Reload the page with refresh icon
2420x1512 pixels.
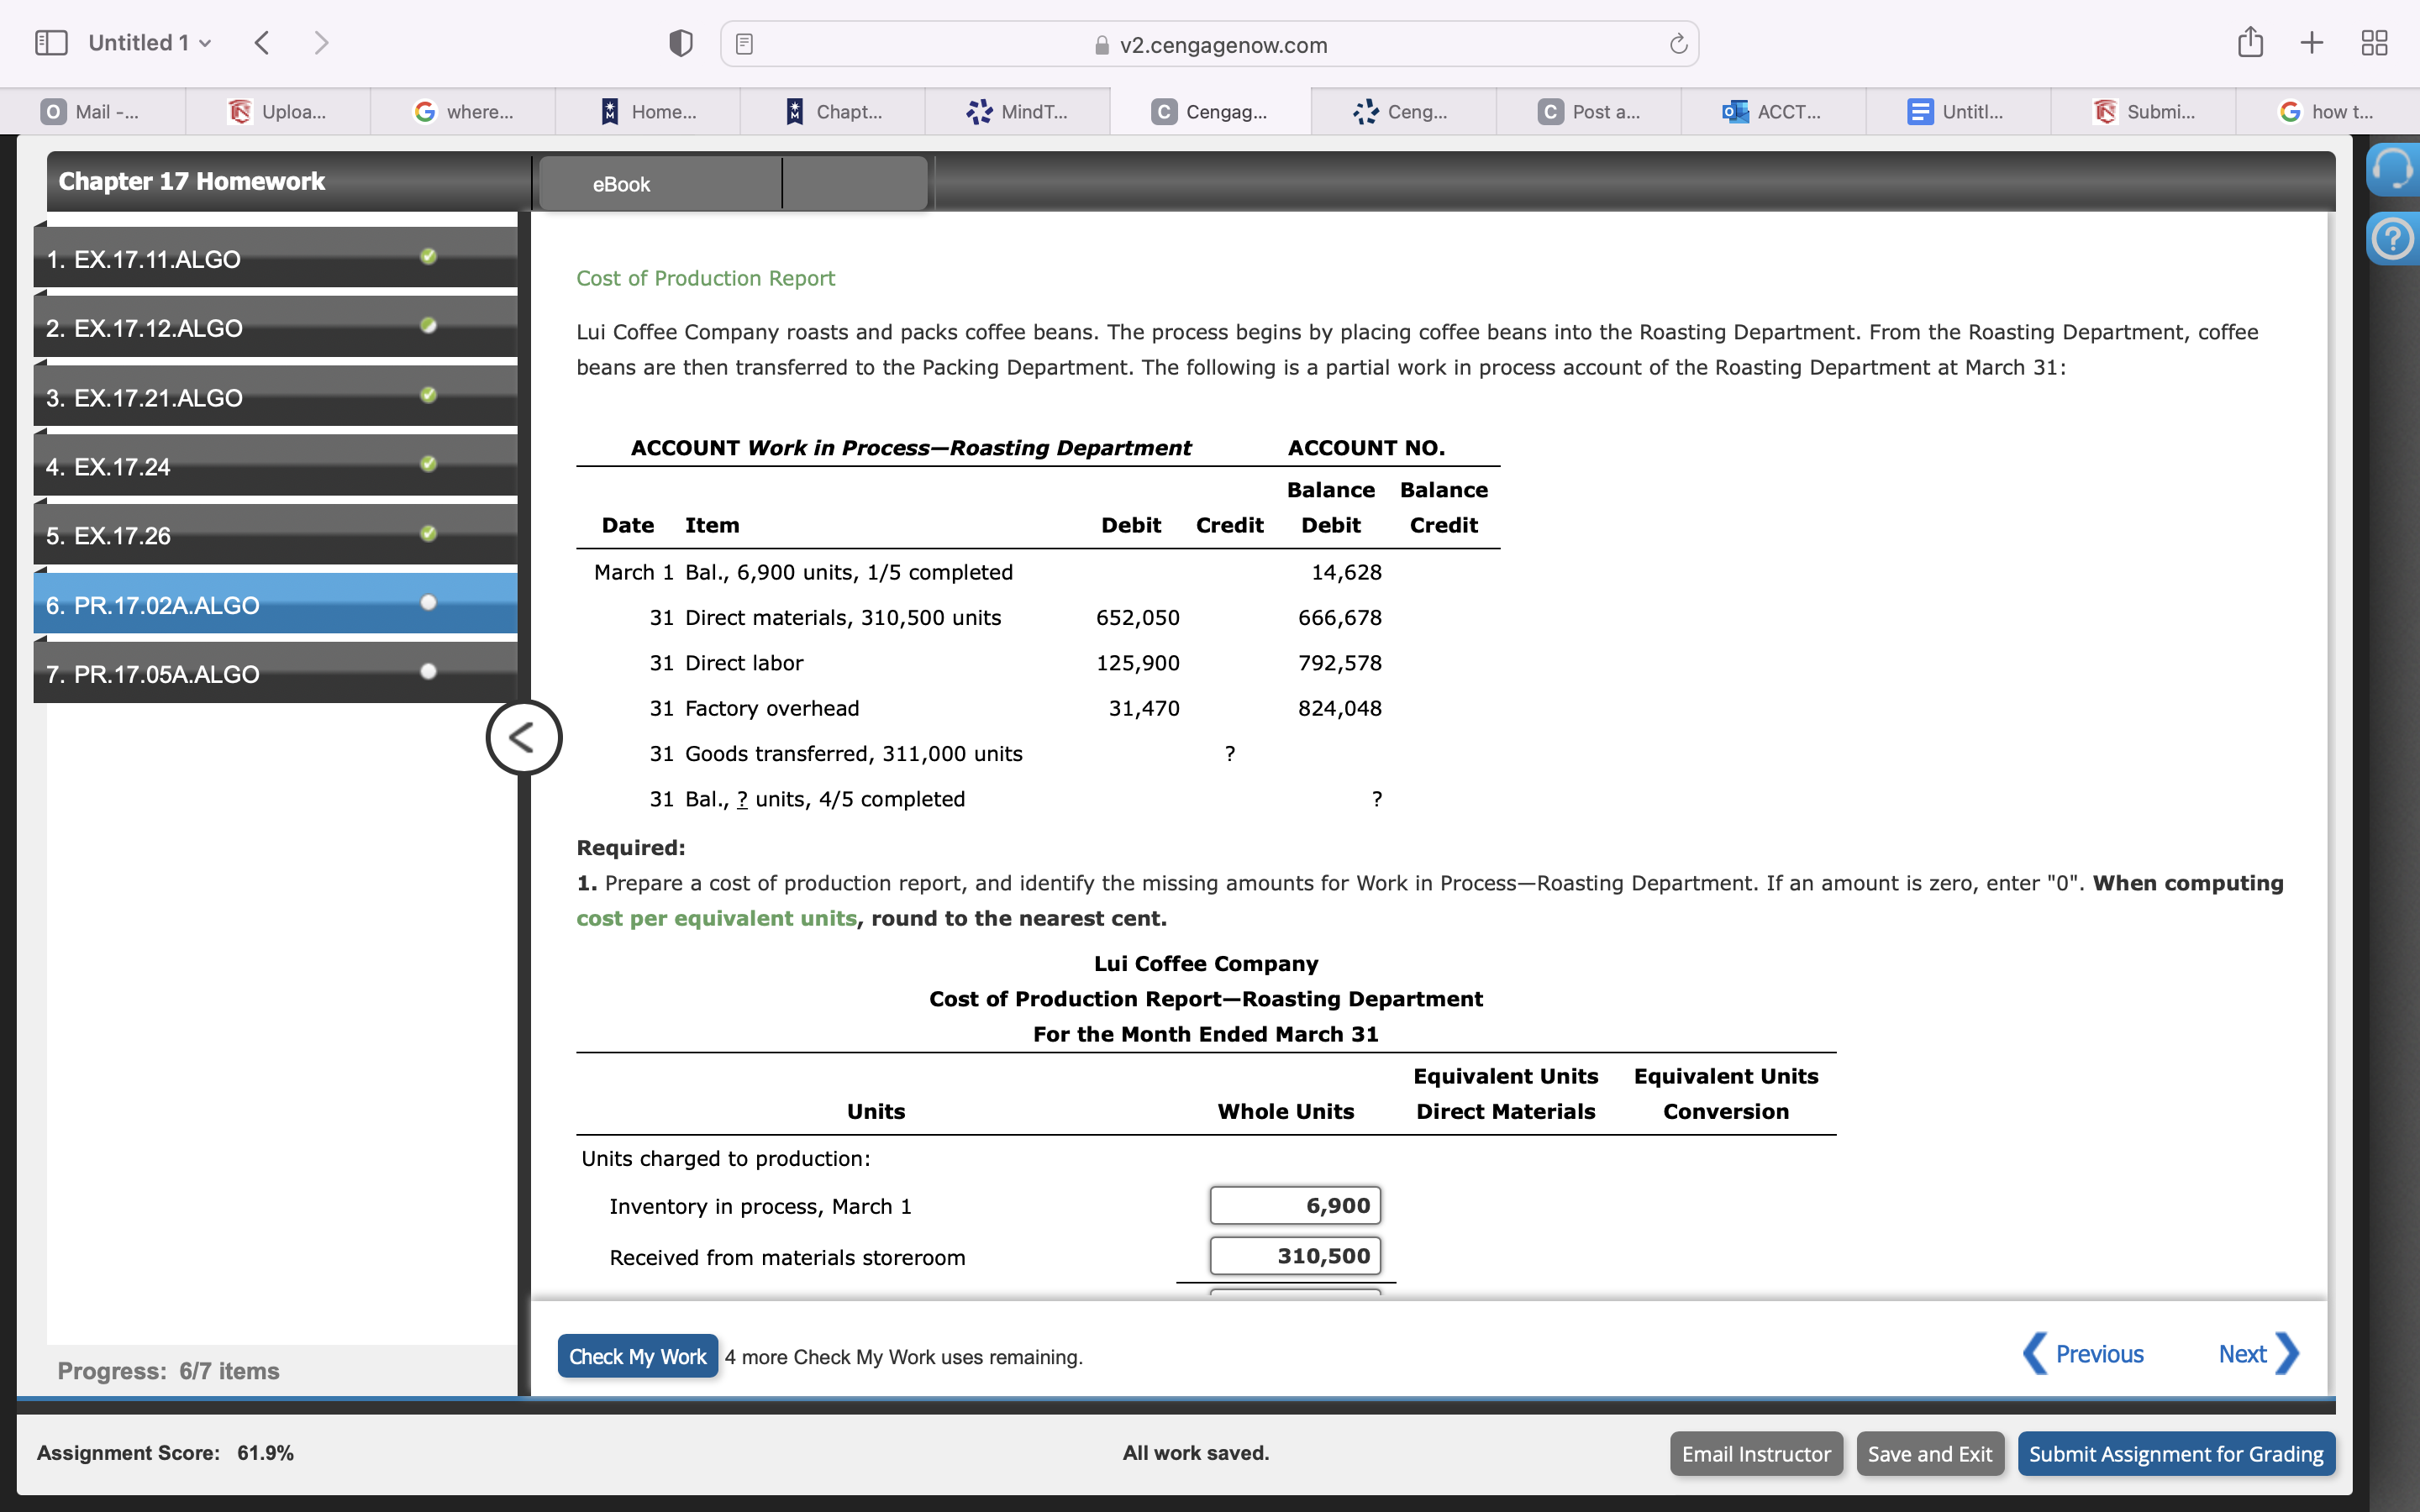[x=1678, y=44]
